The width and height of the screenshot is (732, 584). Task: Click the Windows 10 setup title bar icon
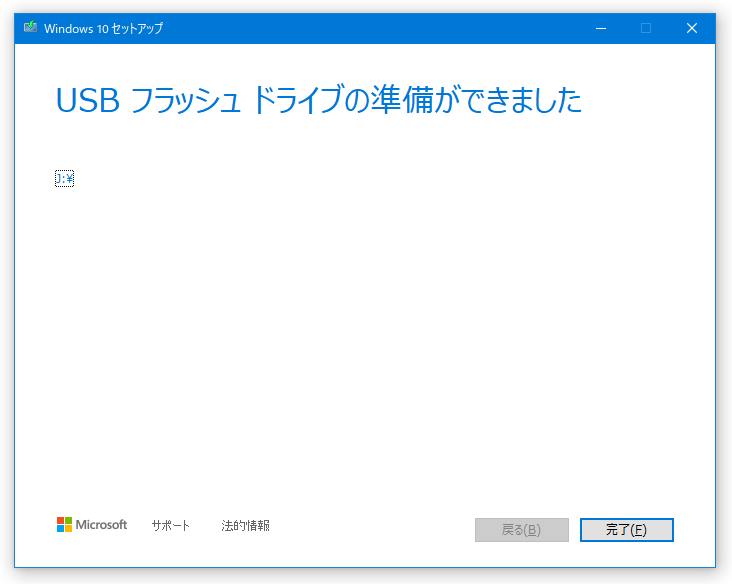tap(30, 27)
